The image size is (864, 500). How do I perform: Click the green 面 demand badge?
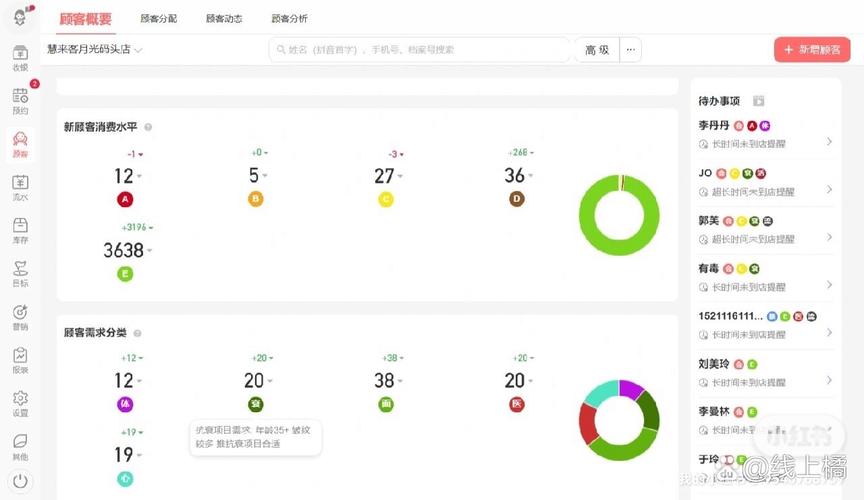(386, 404)
